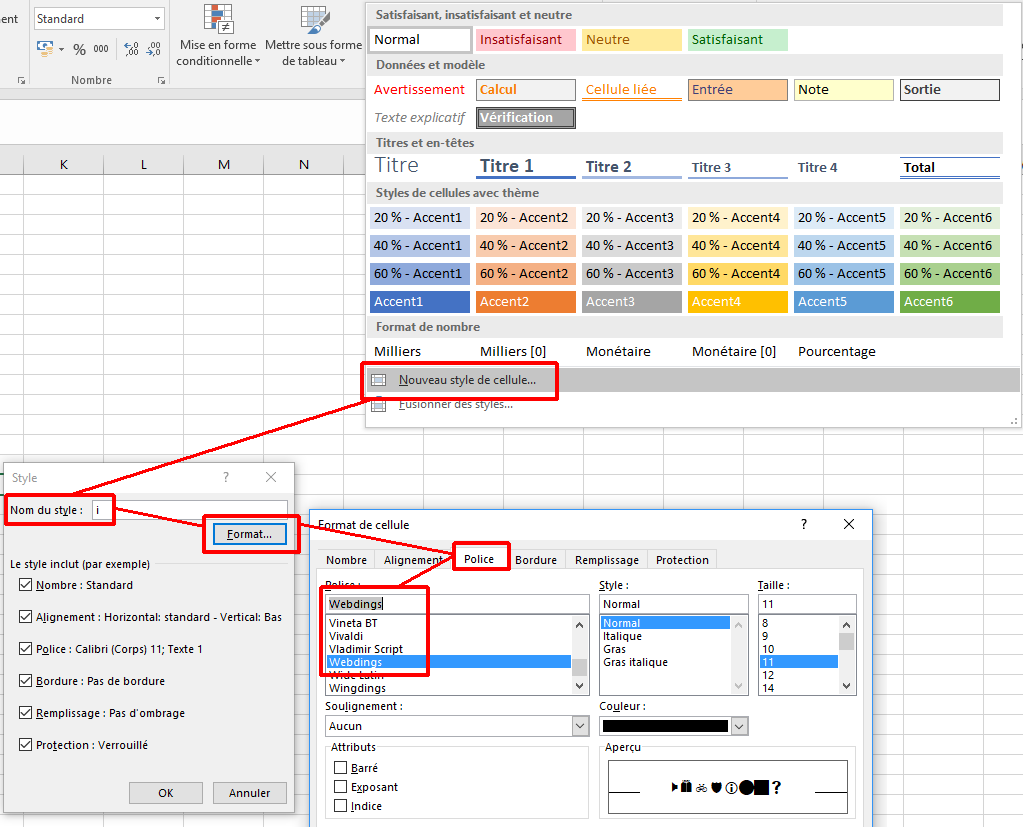
Task: Click OK in the Style dialog
Action: tap(166, 793)
